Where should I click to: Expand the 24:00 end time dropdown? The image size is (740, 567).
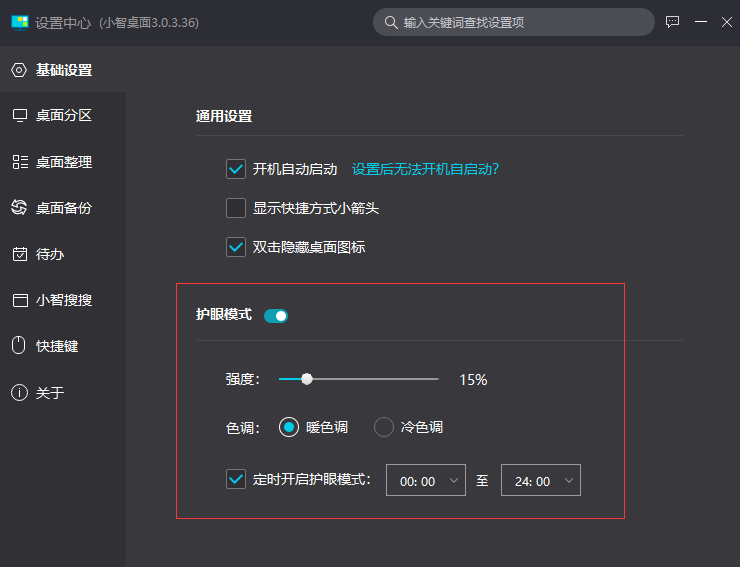(540, 480)
